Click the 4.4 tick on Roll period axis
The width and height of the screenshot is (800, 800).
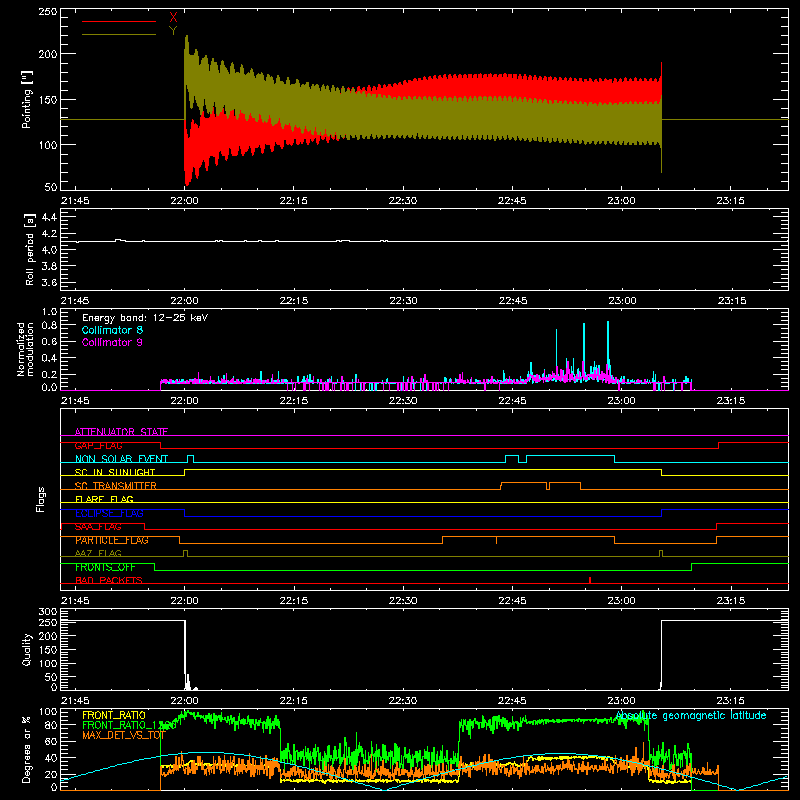49,217
